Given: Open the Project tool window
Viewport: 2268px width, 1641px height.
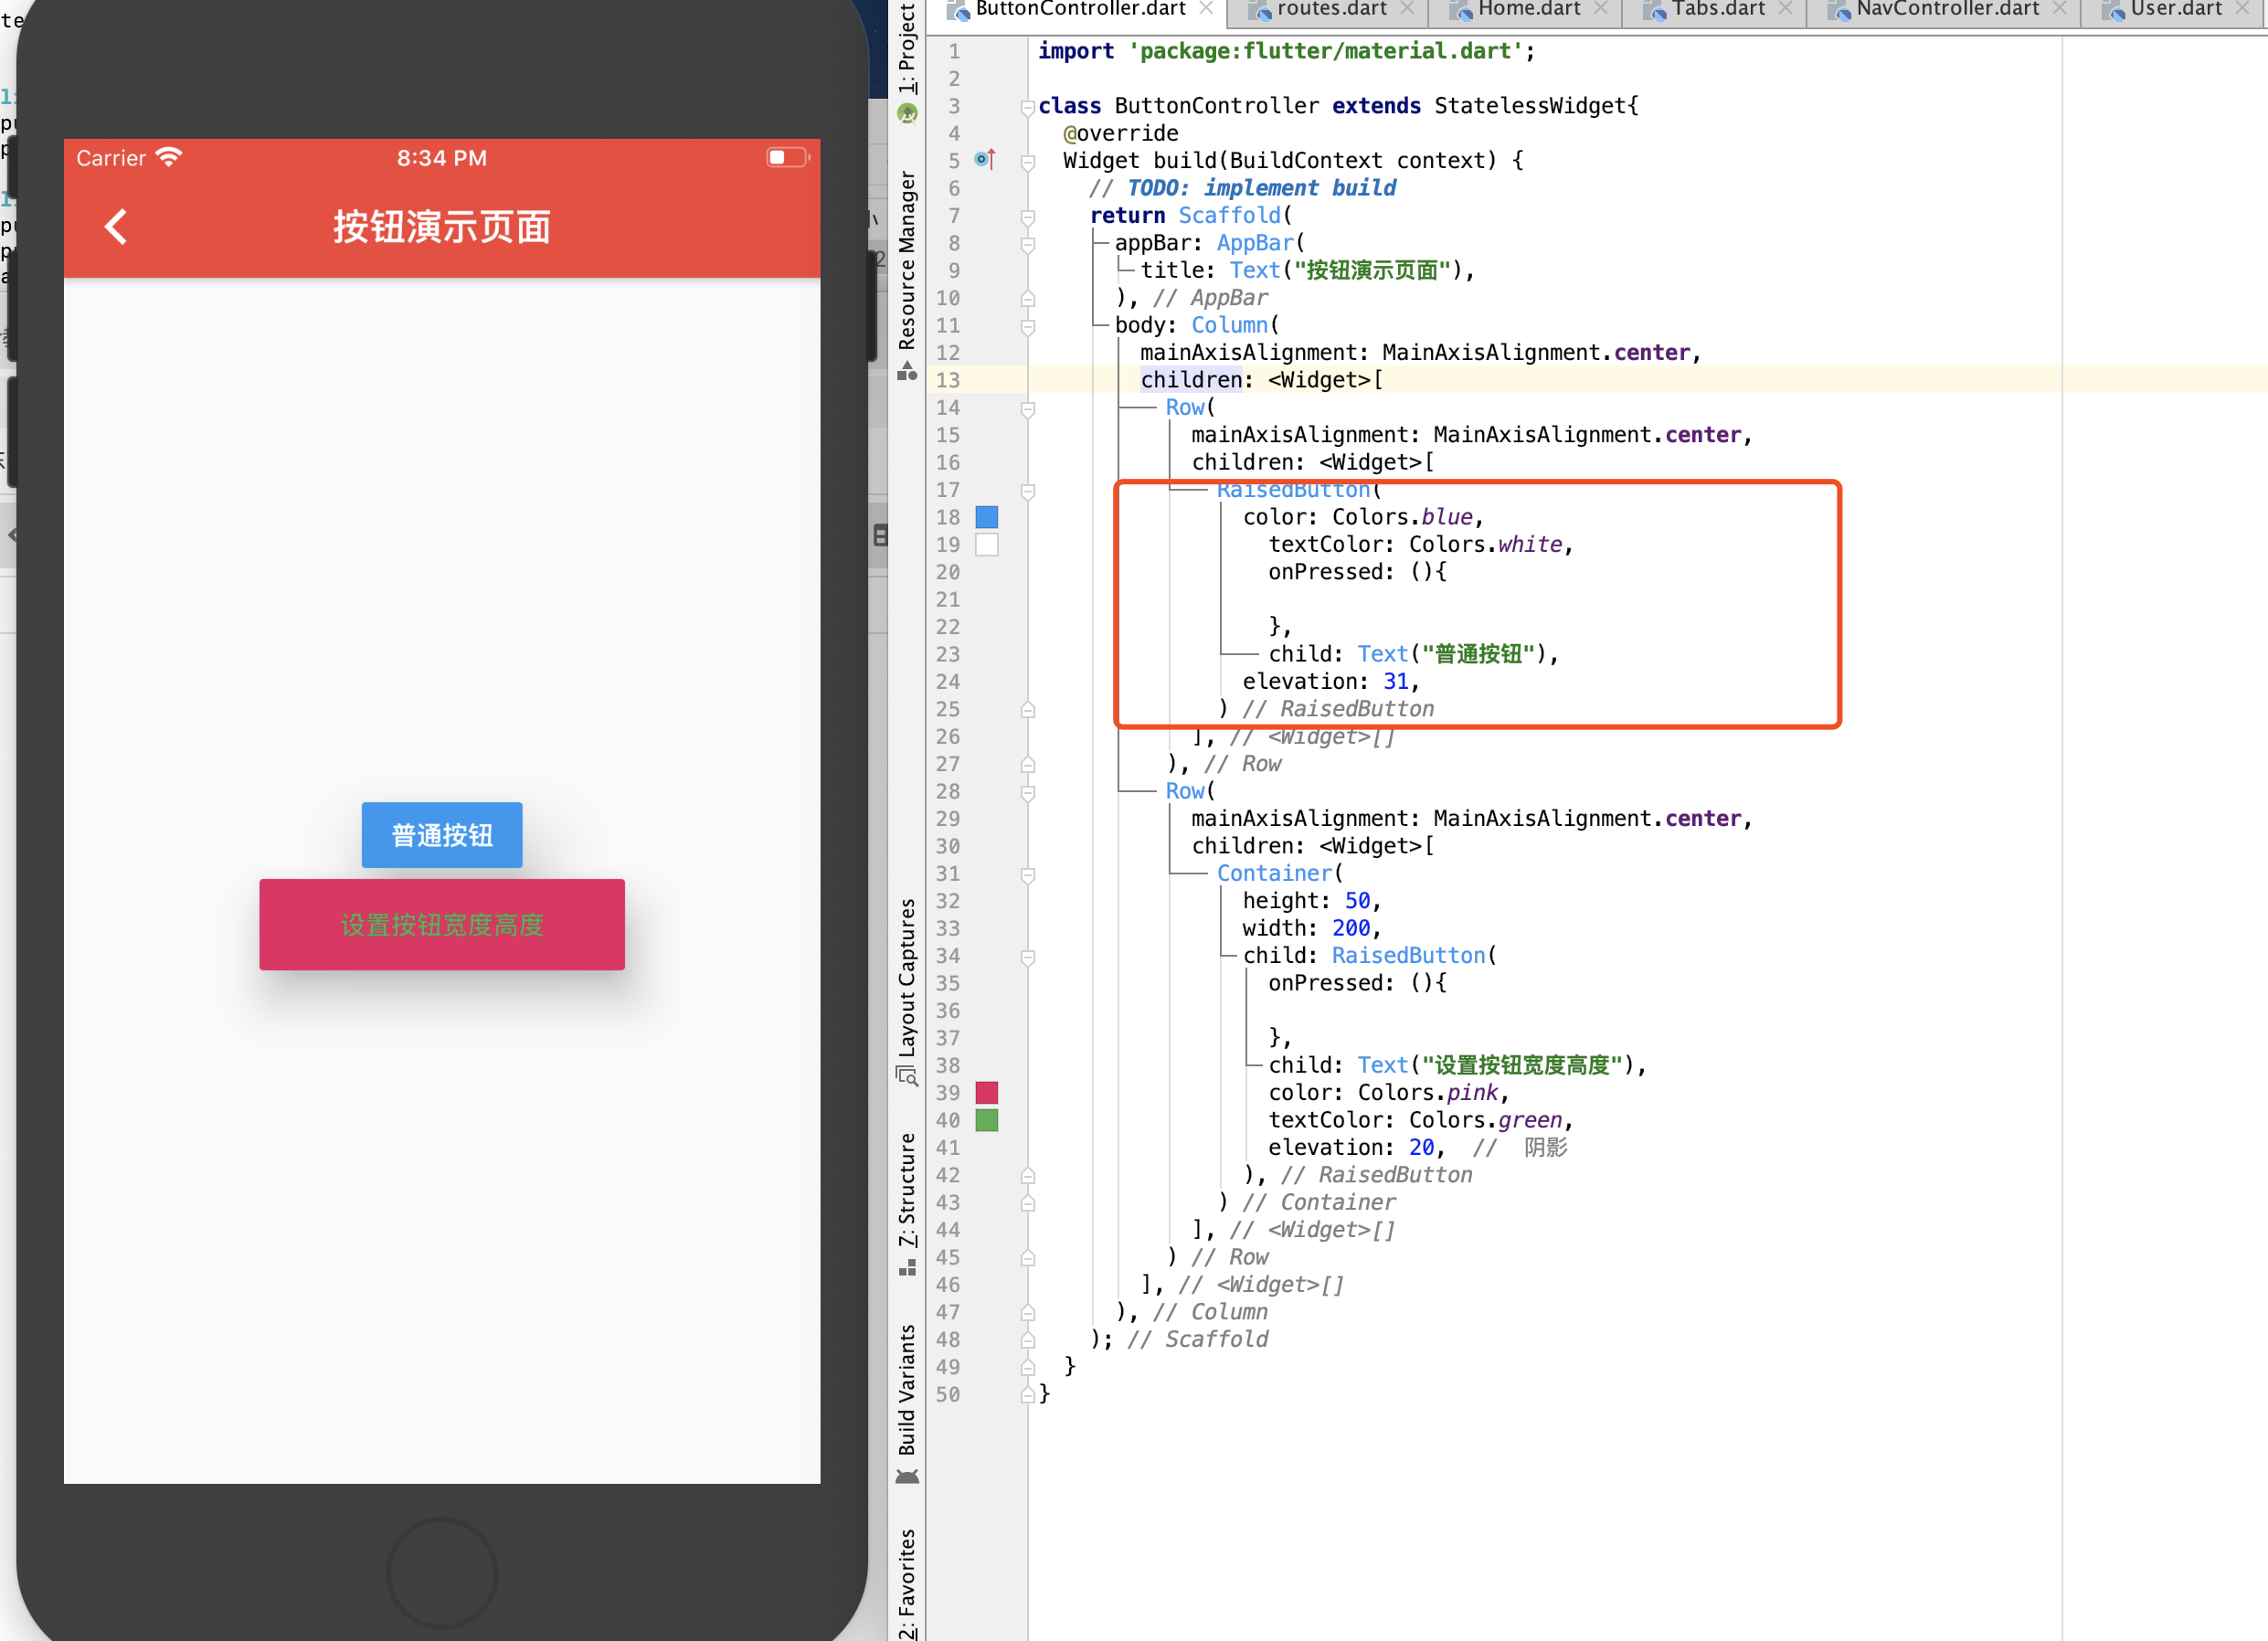Looking at the screenshot, I should pos(906,50).
